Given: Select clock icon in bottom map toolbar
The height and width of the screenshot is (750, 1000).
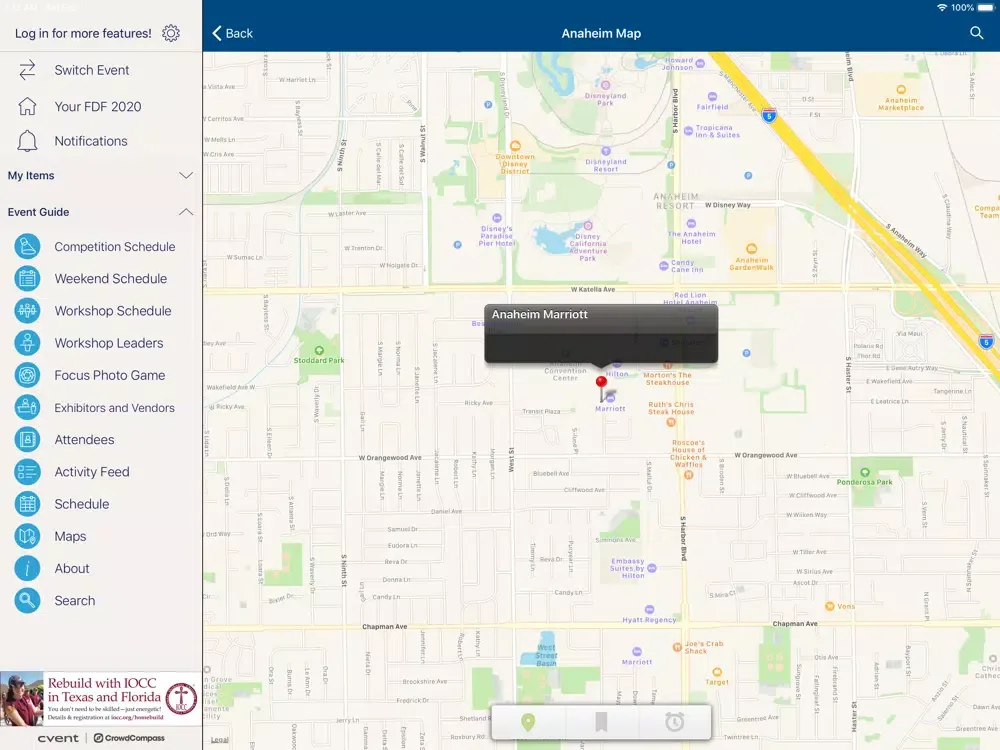Looking at the screenshot, I should point(674,722).
